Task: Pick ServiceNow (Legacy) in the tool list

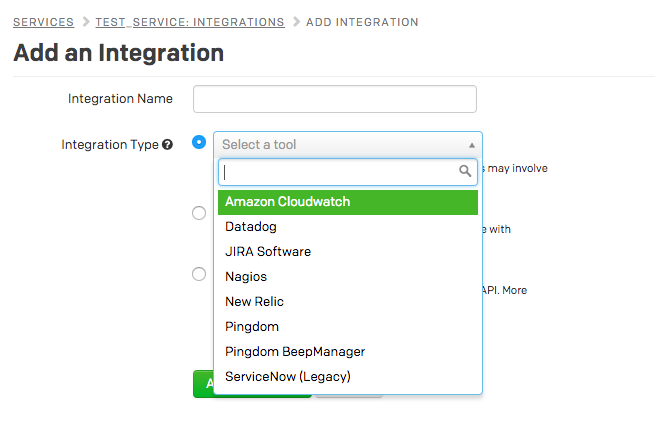Action: pos(348,377)
